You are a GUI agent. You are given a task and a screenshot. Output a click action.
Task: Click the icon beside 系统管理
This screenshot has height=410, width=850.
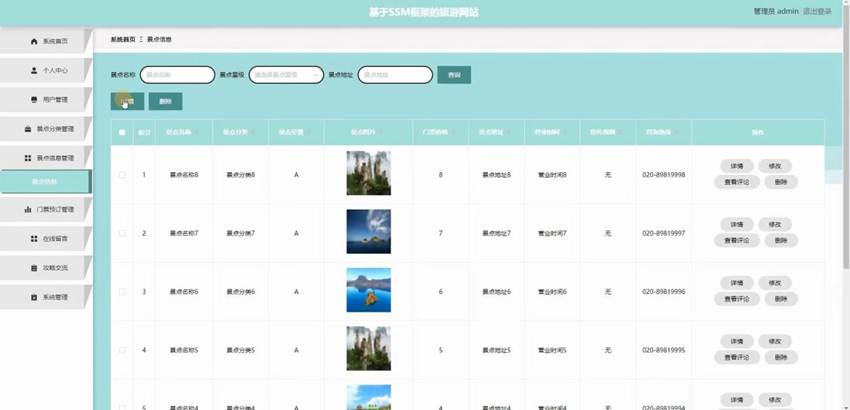pos(34,297)
